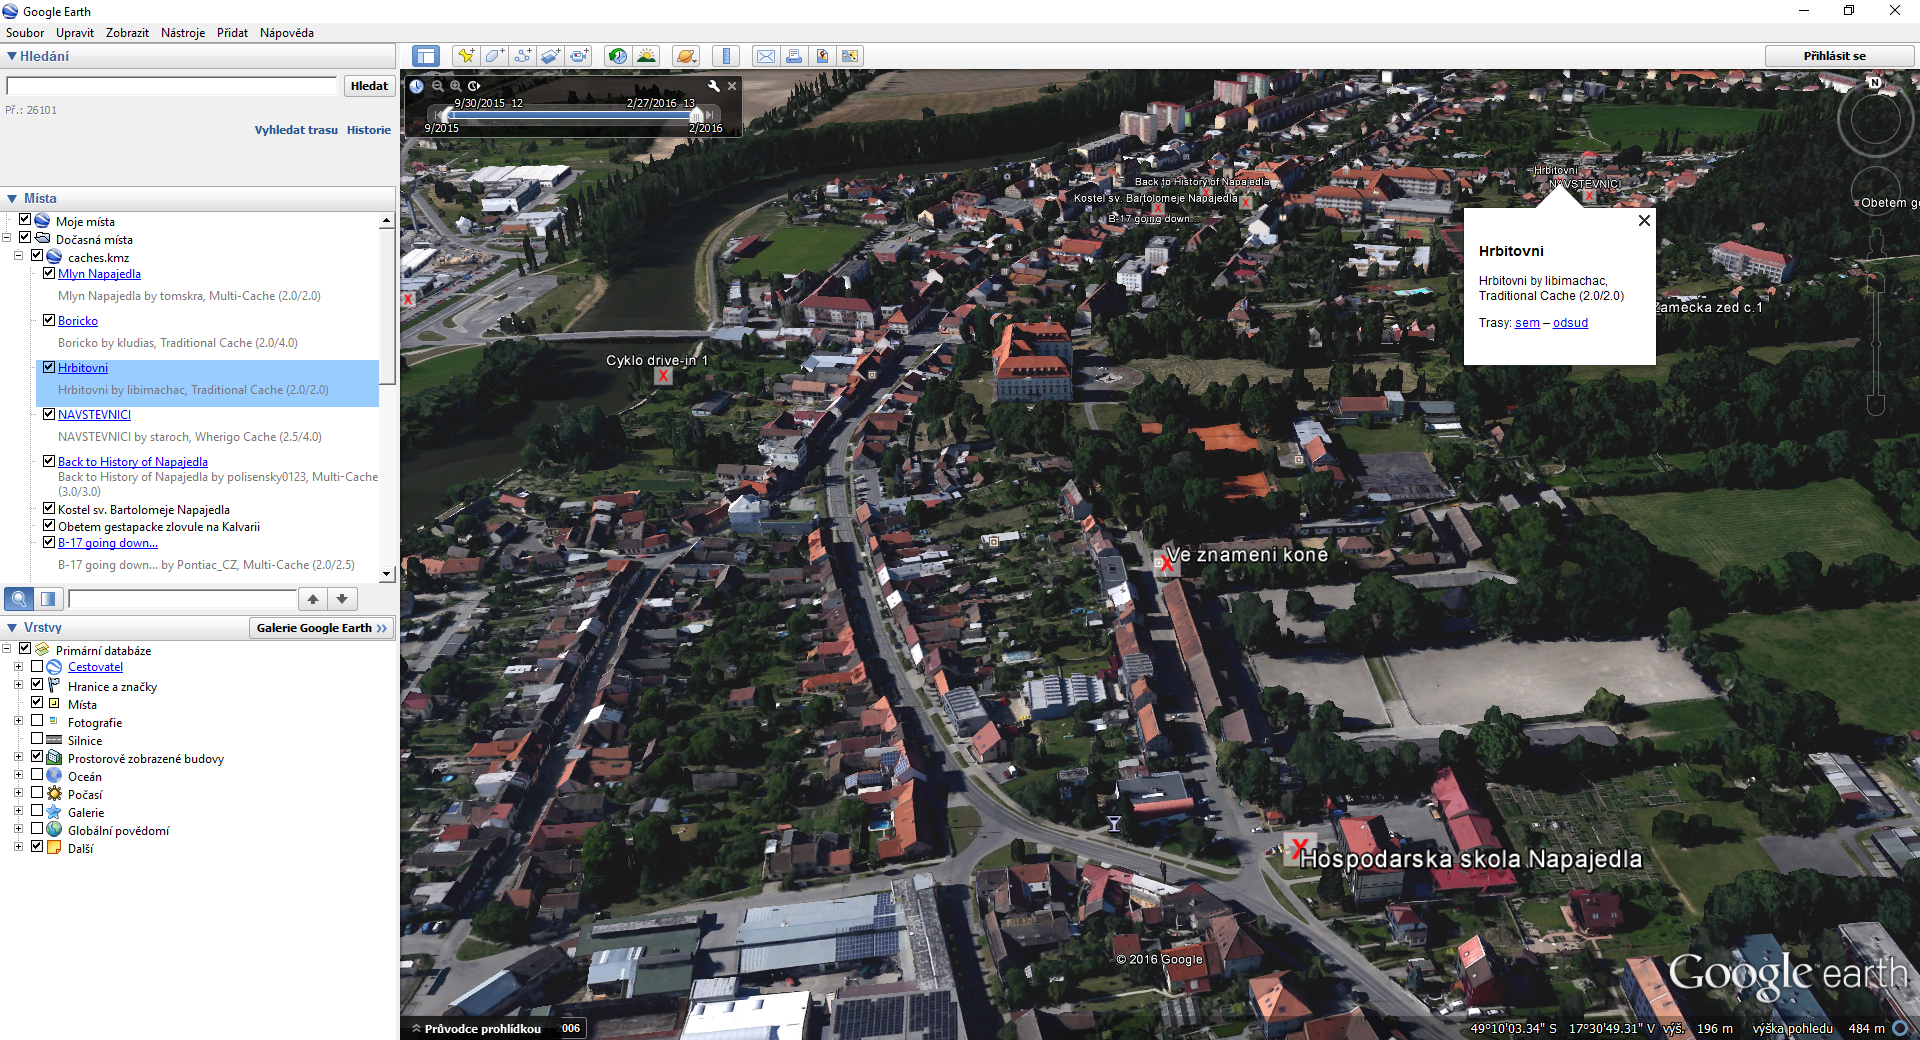The image size is (1920, 1040).
Task: Close the time slider panel
Action: tap(732, 86)
